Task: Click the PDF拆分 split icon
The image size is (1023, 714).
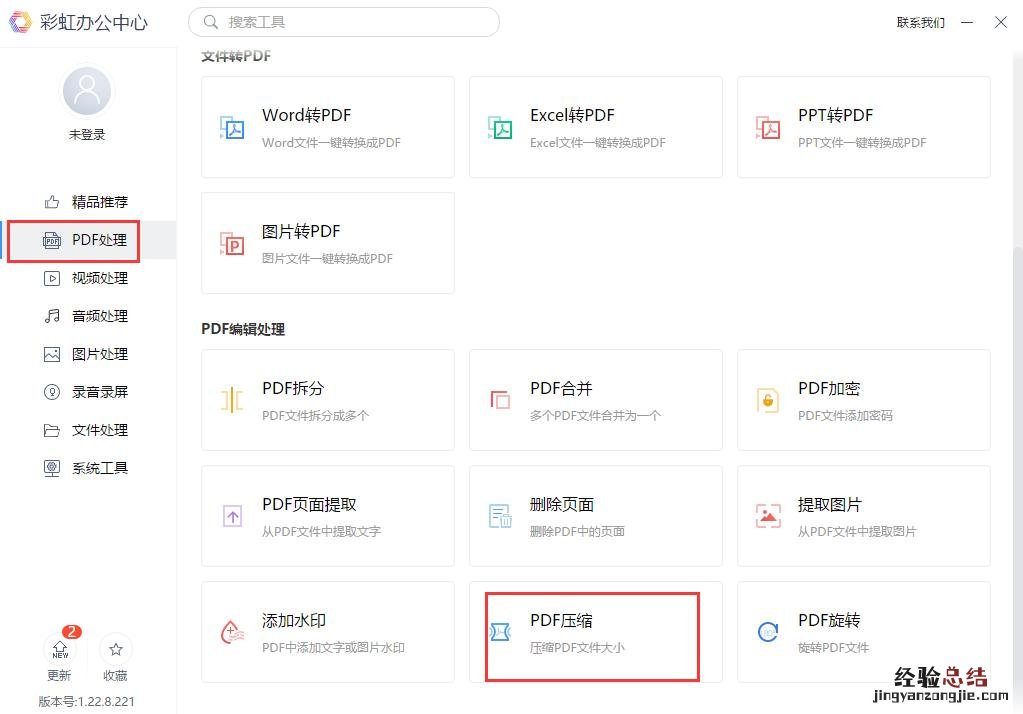Action: [232, 400]
